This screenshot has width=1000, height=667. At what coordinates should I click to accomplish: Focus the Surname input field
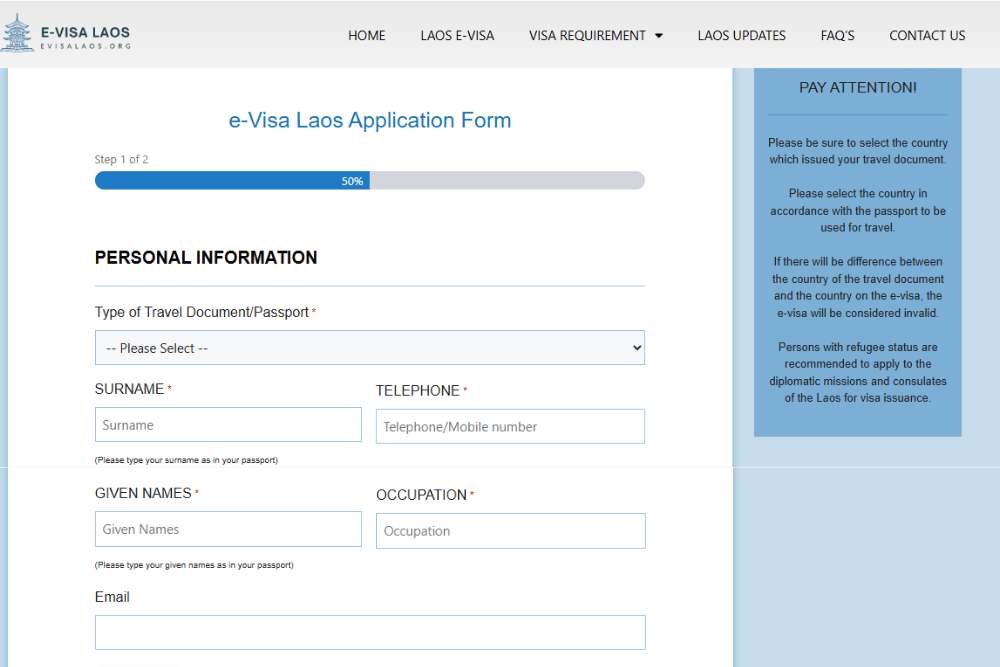tap(228, 425)
